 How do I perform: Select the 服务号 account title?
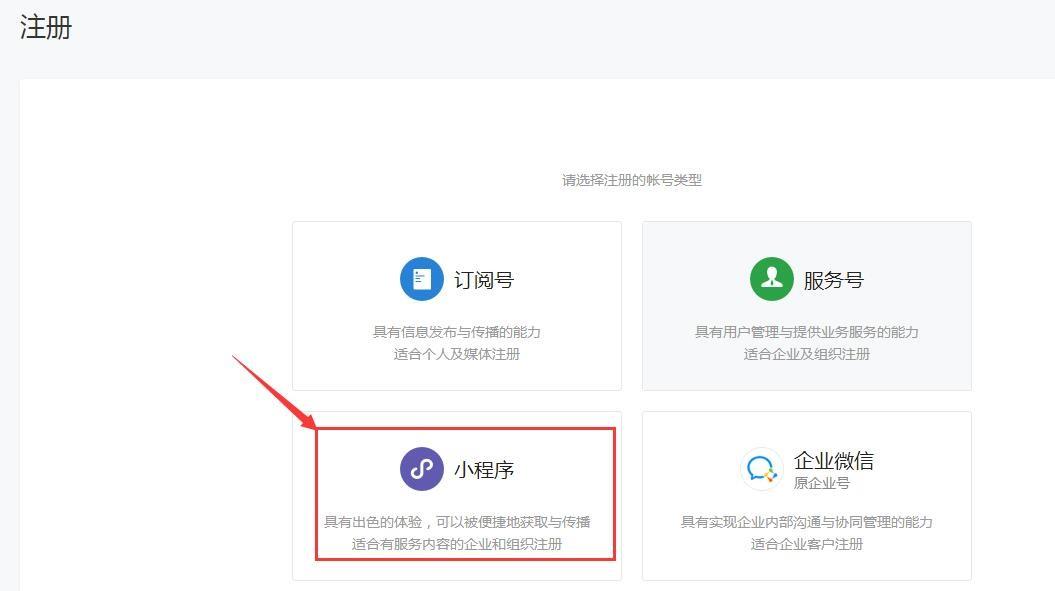[834, 280]
